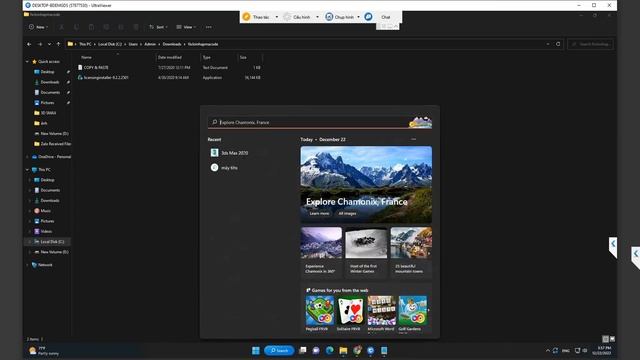This screenshot has height=360, width=640.
Task: Collapse the Quick access tree node
Action: tap(27, 62)
